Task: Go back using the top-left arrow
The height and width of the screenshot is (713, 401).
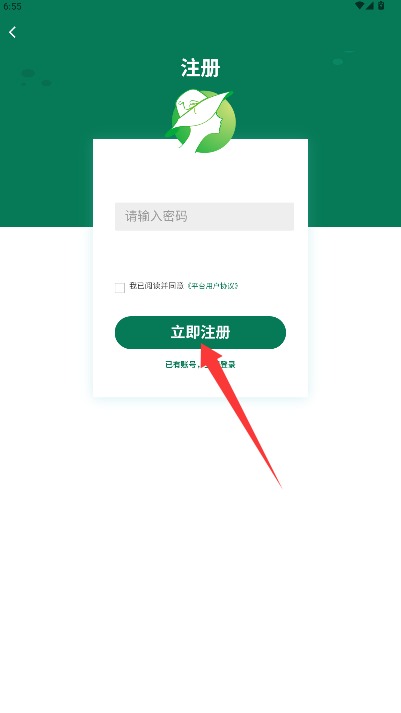Action: click(x=12, y=32)
